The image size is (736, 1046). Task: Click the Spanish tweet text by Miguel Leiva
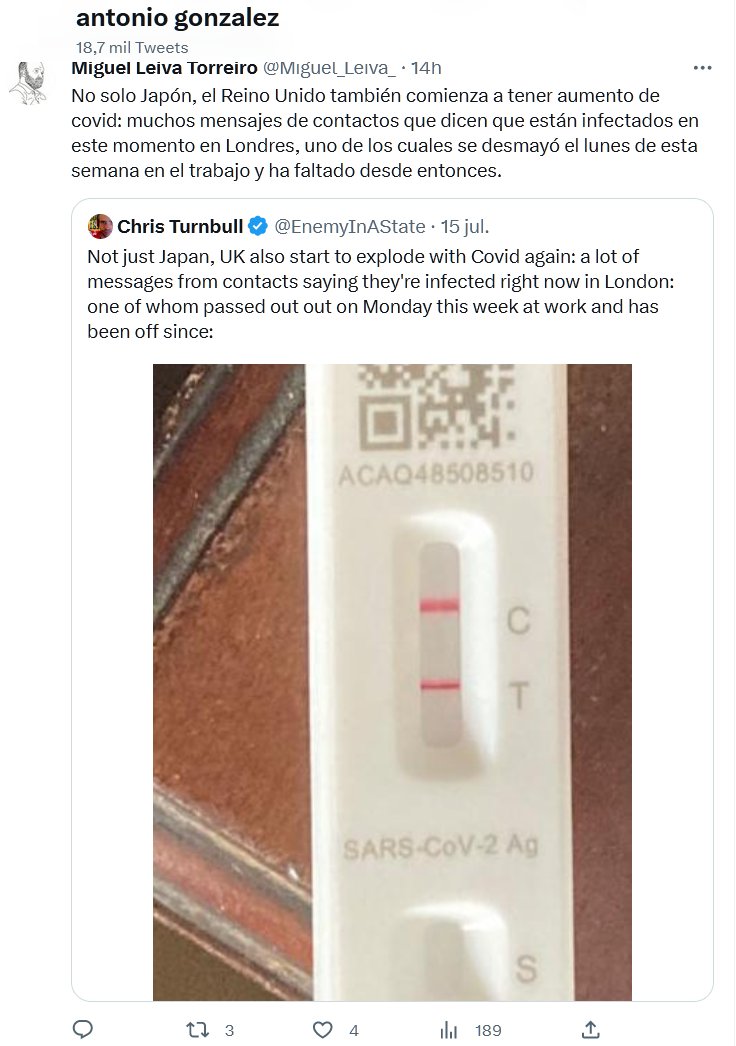pyautogui.click(x=383, y=133)
